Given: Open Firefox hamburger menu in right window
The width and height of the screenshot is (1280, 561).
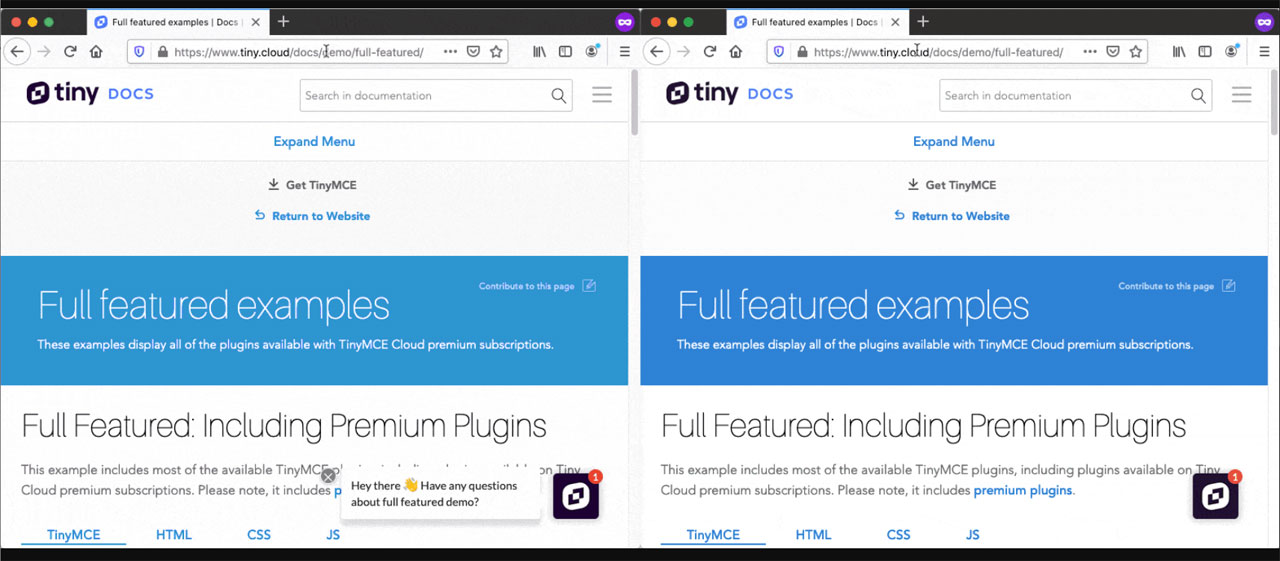Looking at the screenshot, I should [1264, 52].
